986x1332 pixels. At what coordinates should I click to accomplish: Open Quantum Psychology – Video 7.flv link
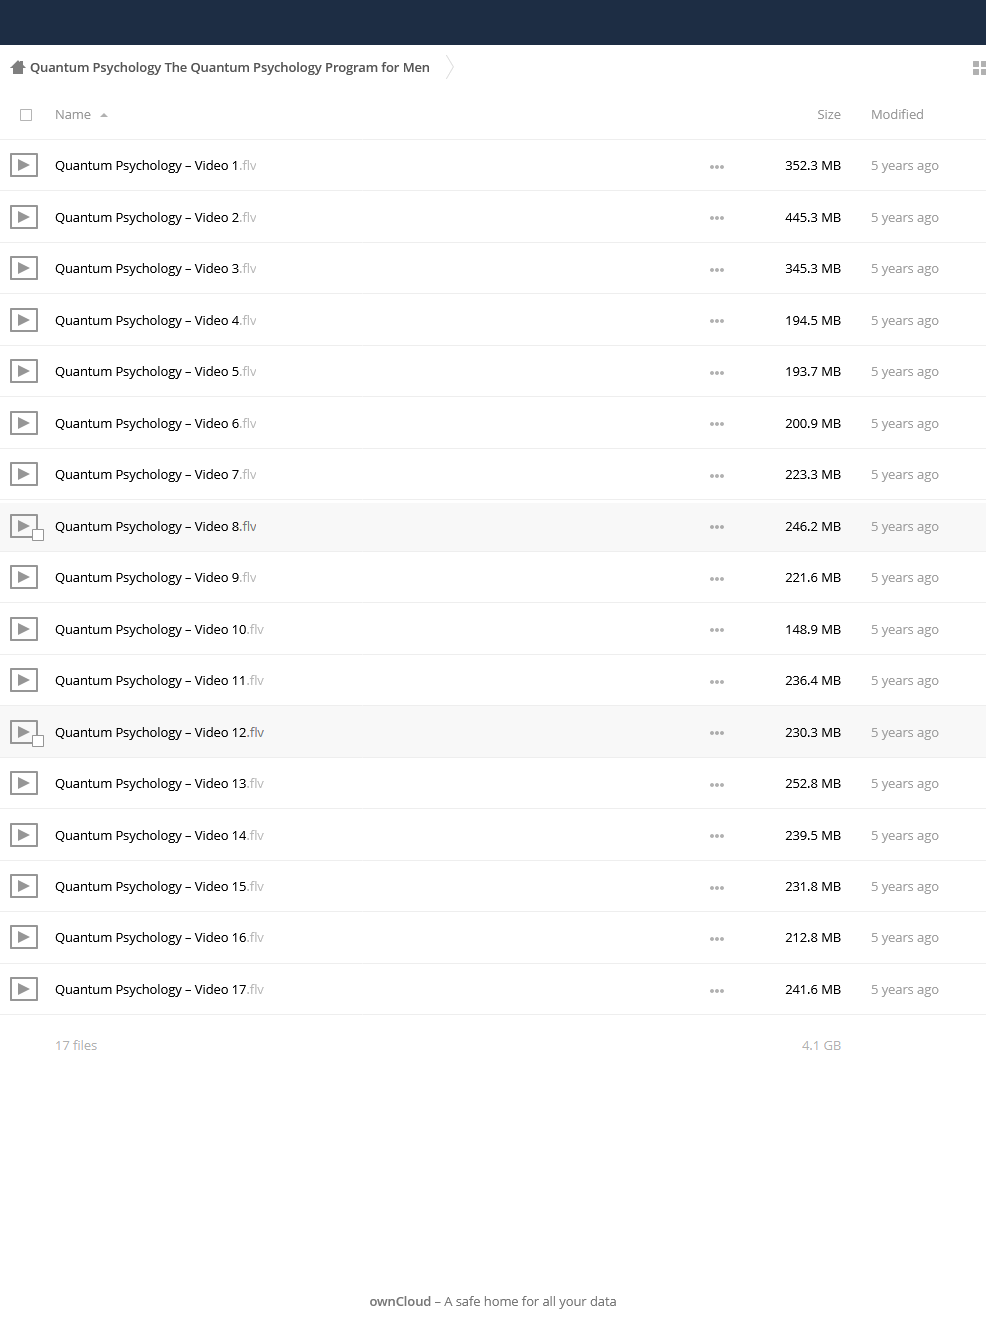click(155, 474)
